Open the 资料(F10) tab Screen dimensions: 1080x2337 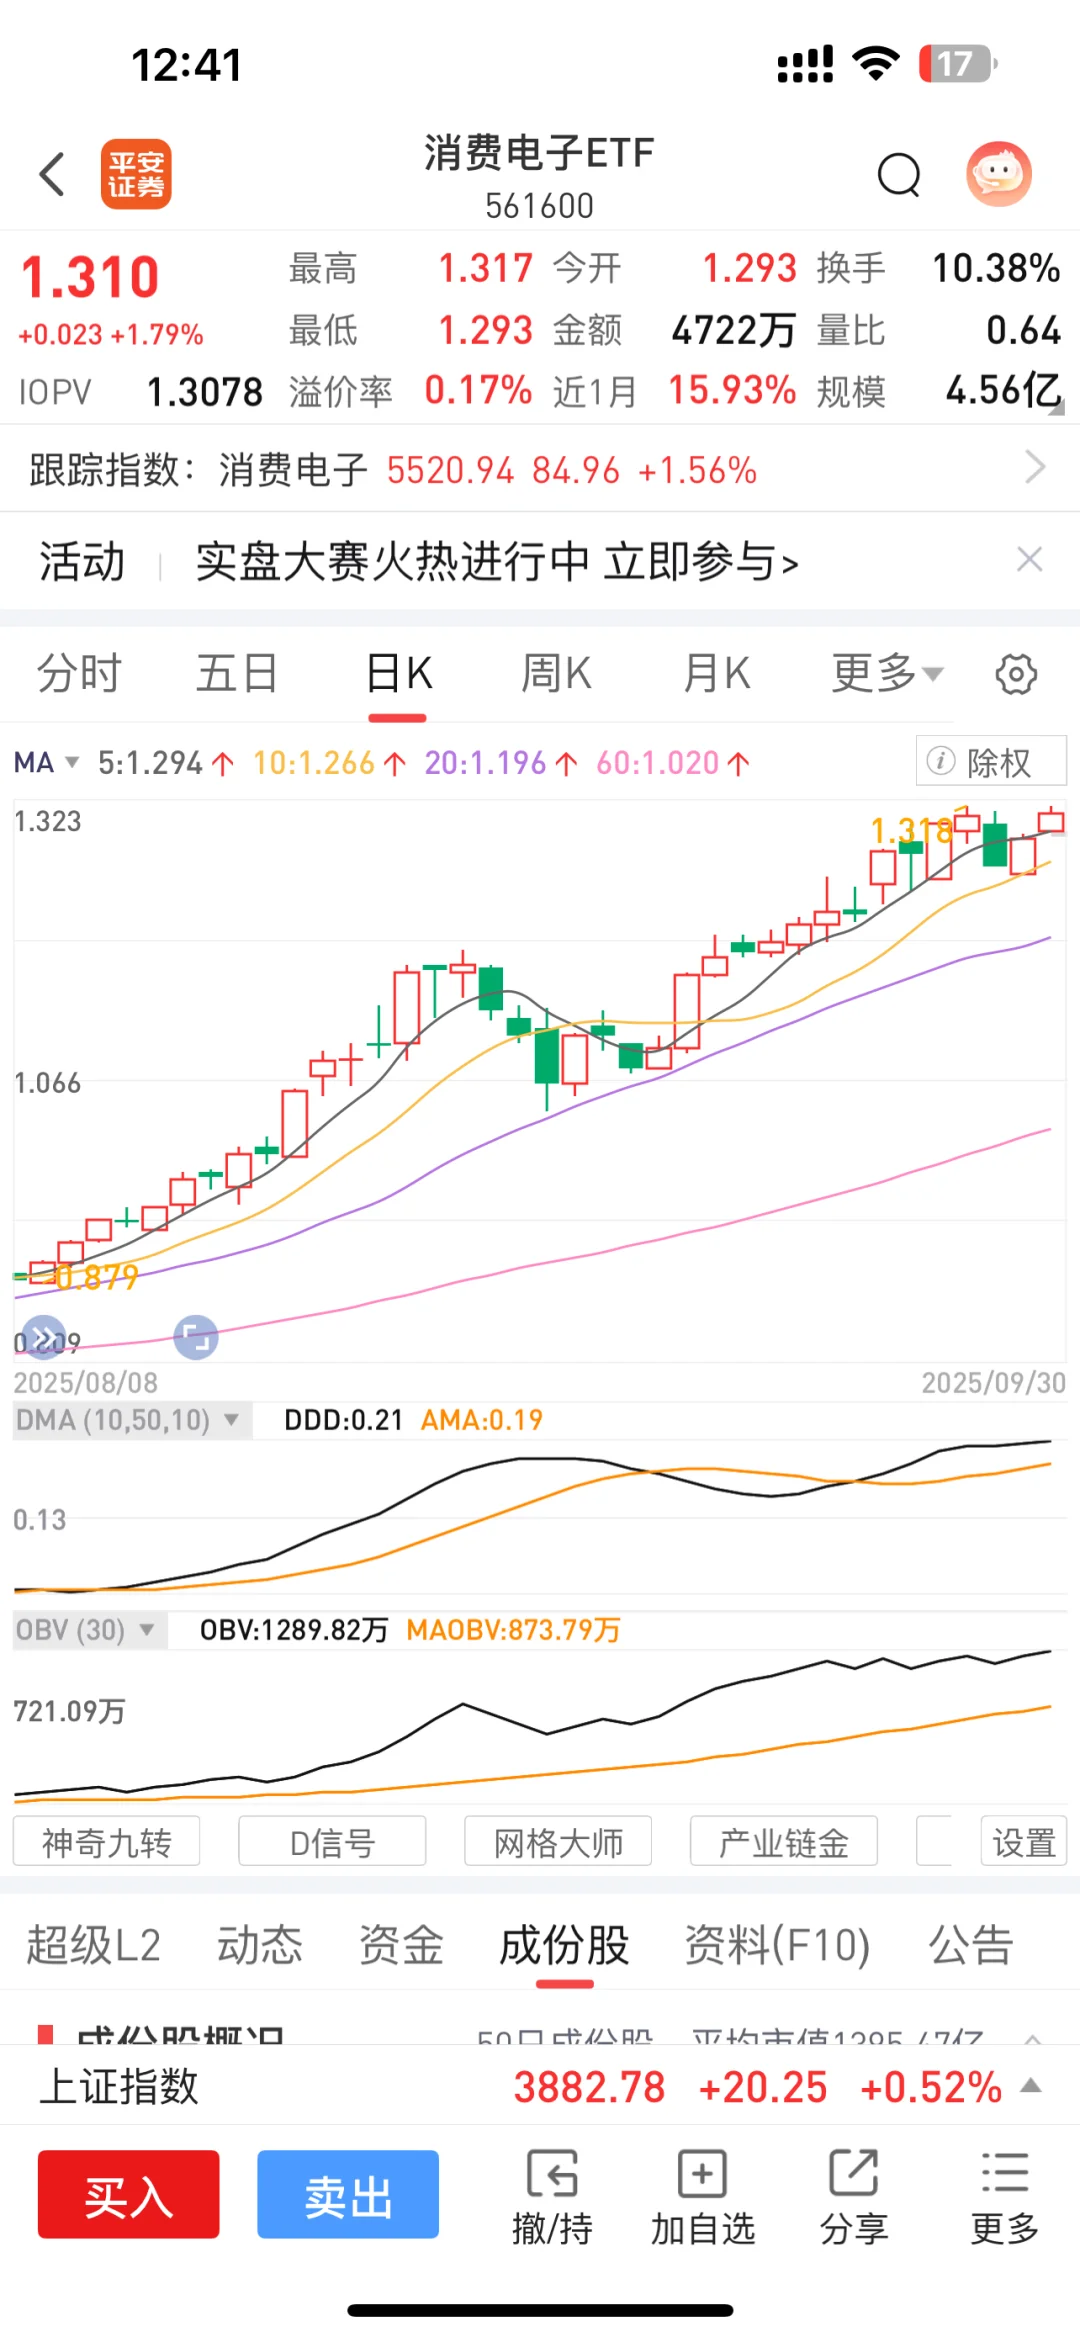777,1946
